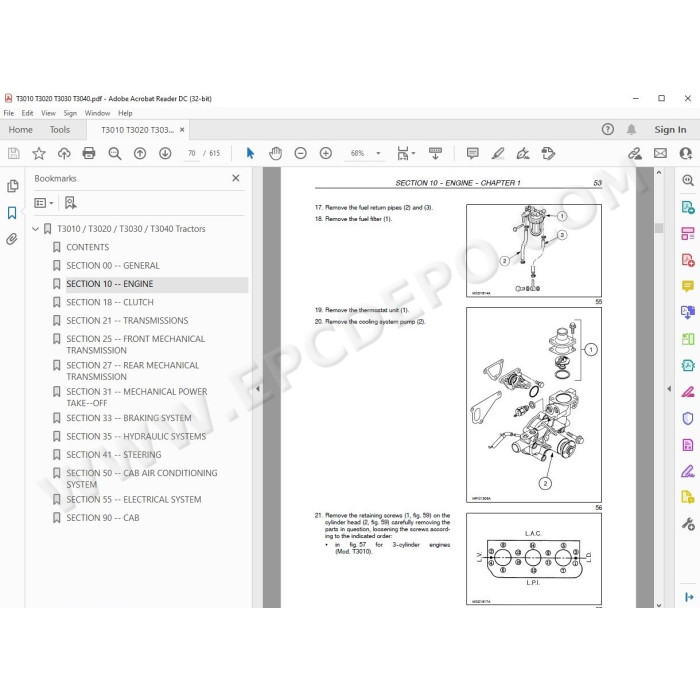Switch to the Home tab
Image resolution: width=700 pixels, height=700 pixels.
(21, 130)
